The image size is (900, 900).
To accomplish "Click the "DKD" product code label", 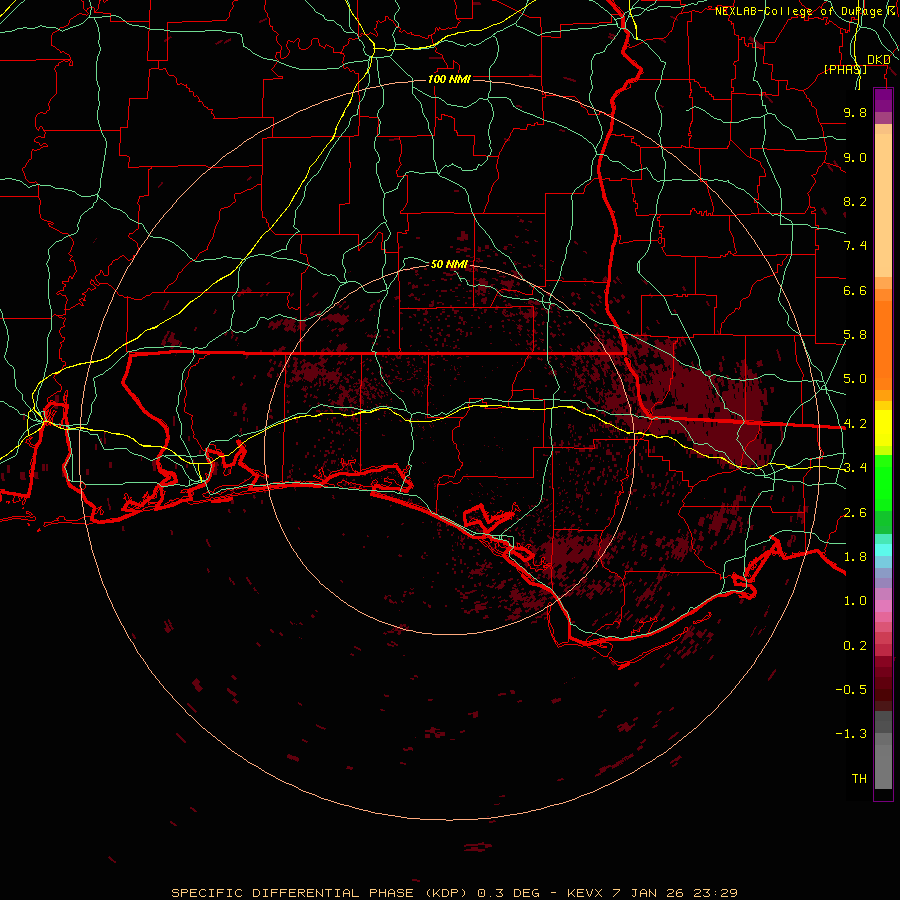I will point(878,60).
